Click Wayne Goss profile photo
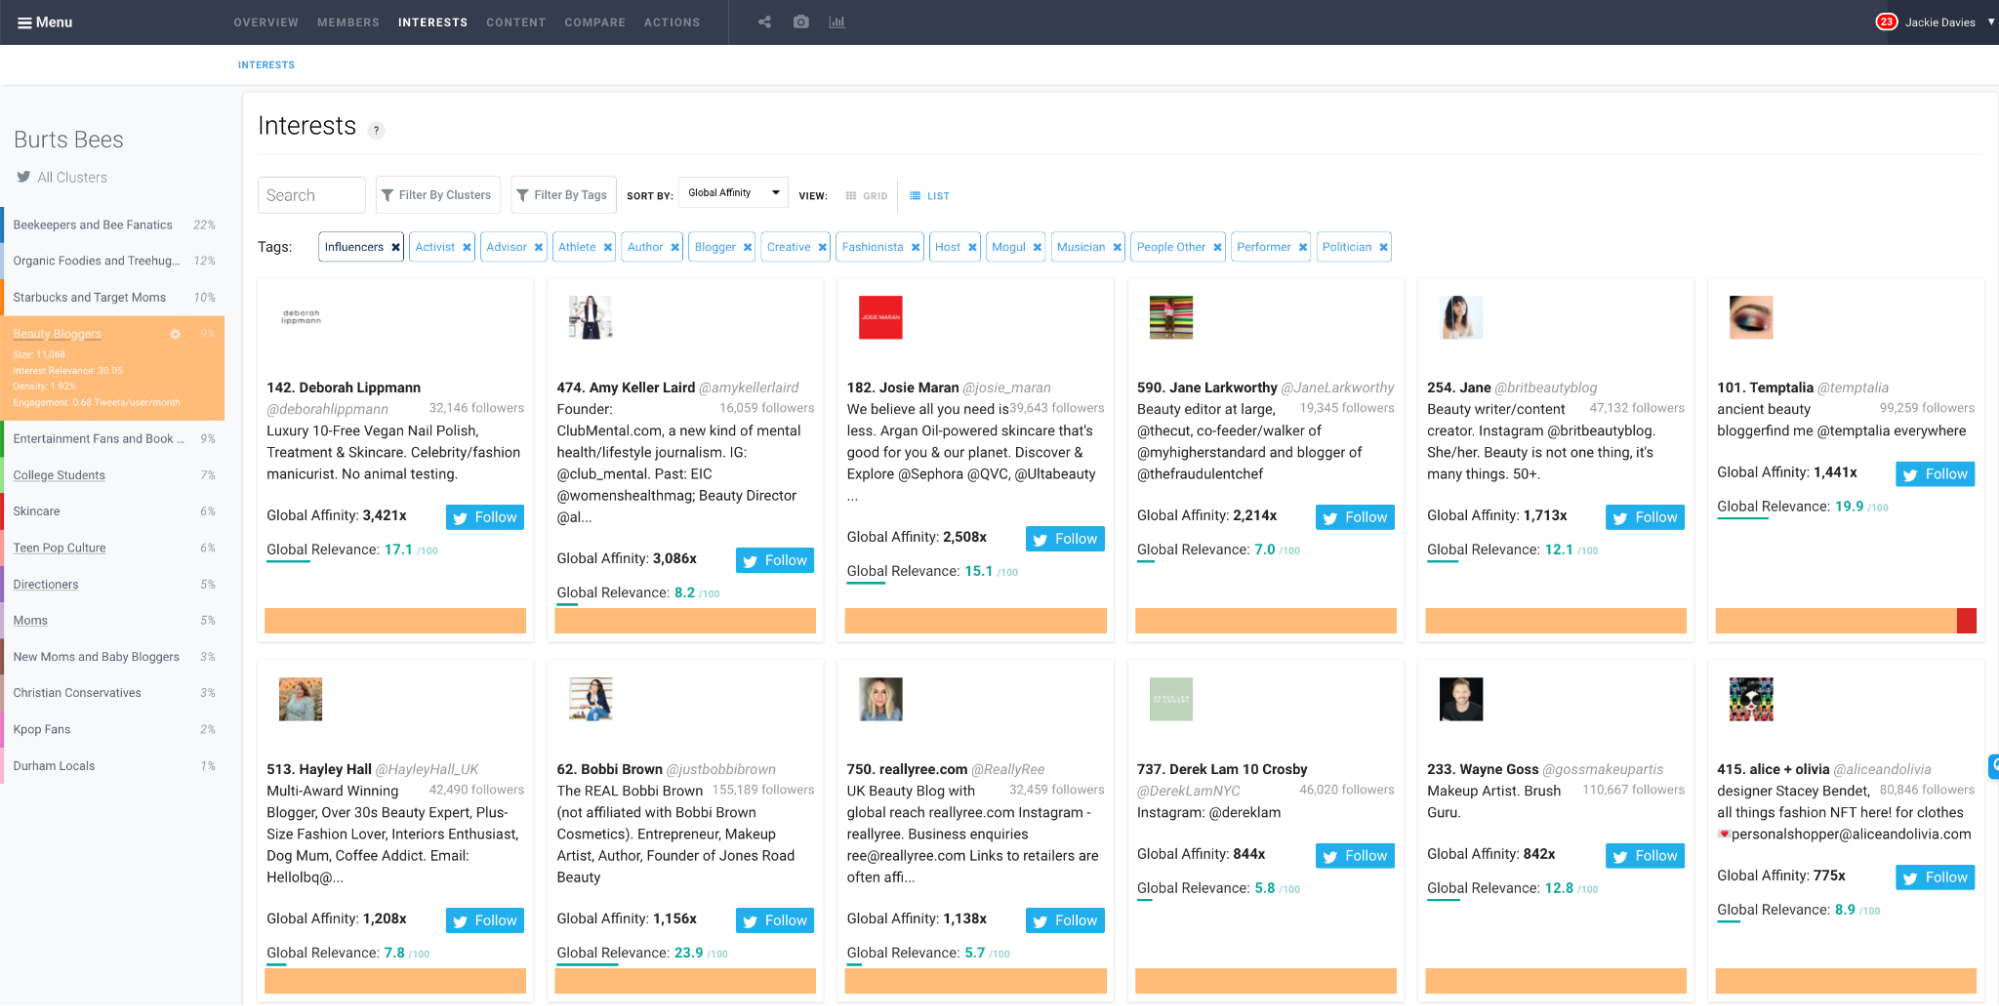1999x1006 pixels. coord(1461,699)
